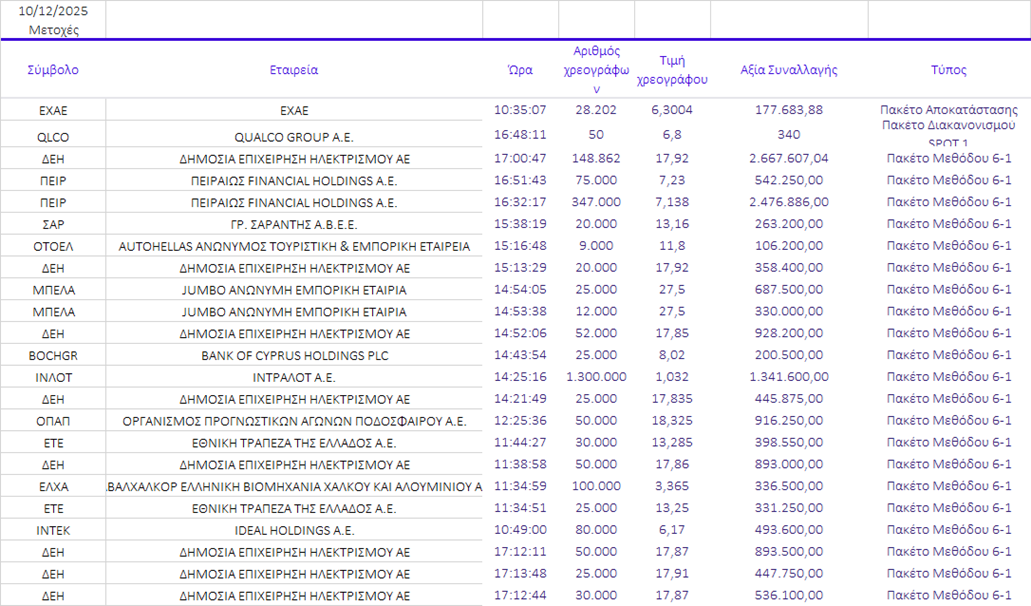The width and height of the screenshot is (1031, 606).
Task: Click the AUTOHELLAS company name cell
Action: [294, 246]
